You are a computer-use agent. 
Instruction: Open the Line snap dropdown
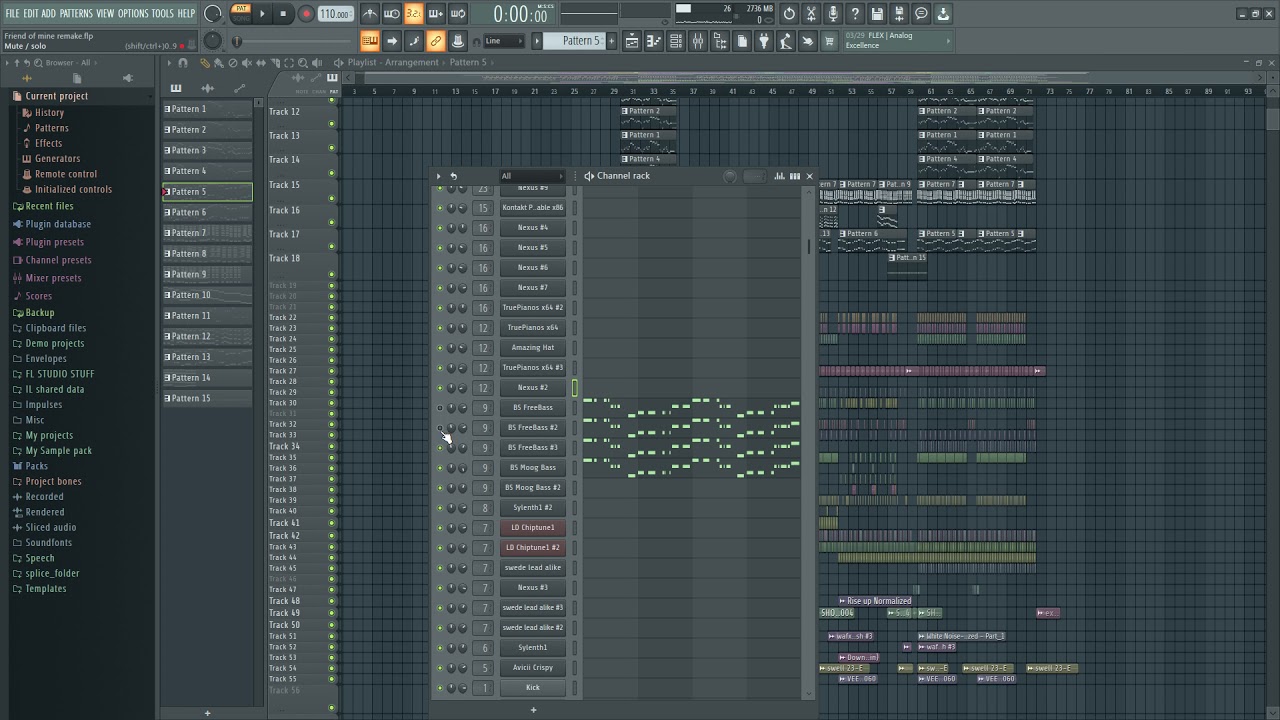tap(503, 41)
